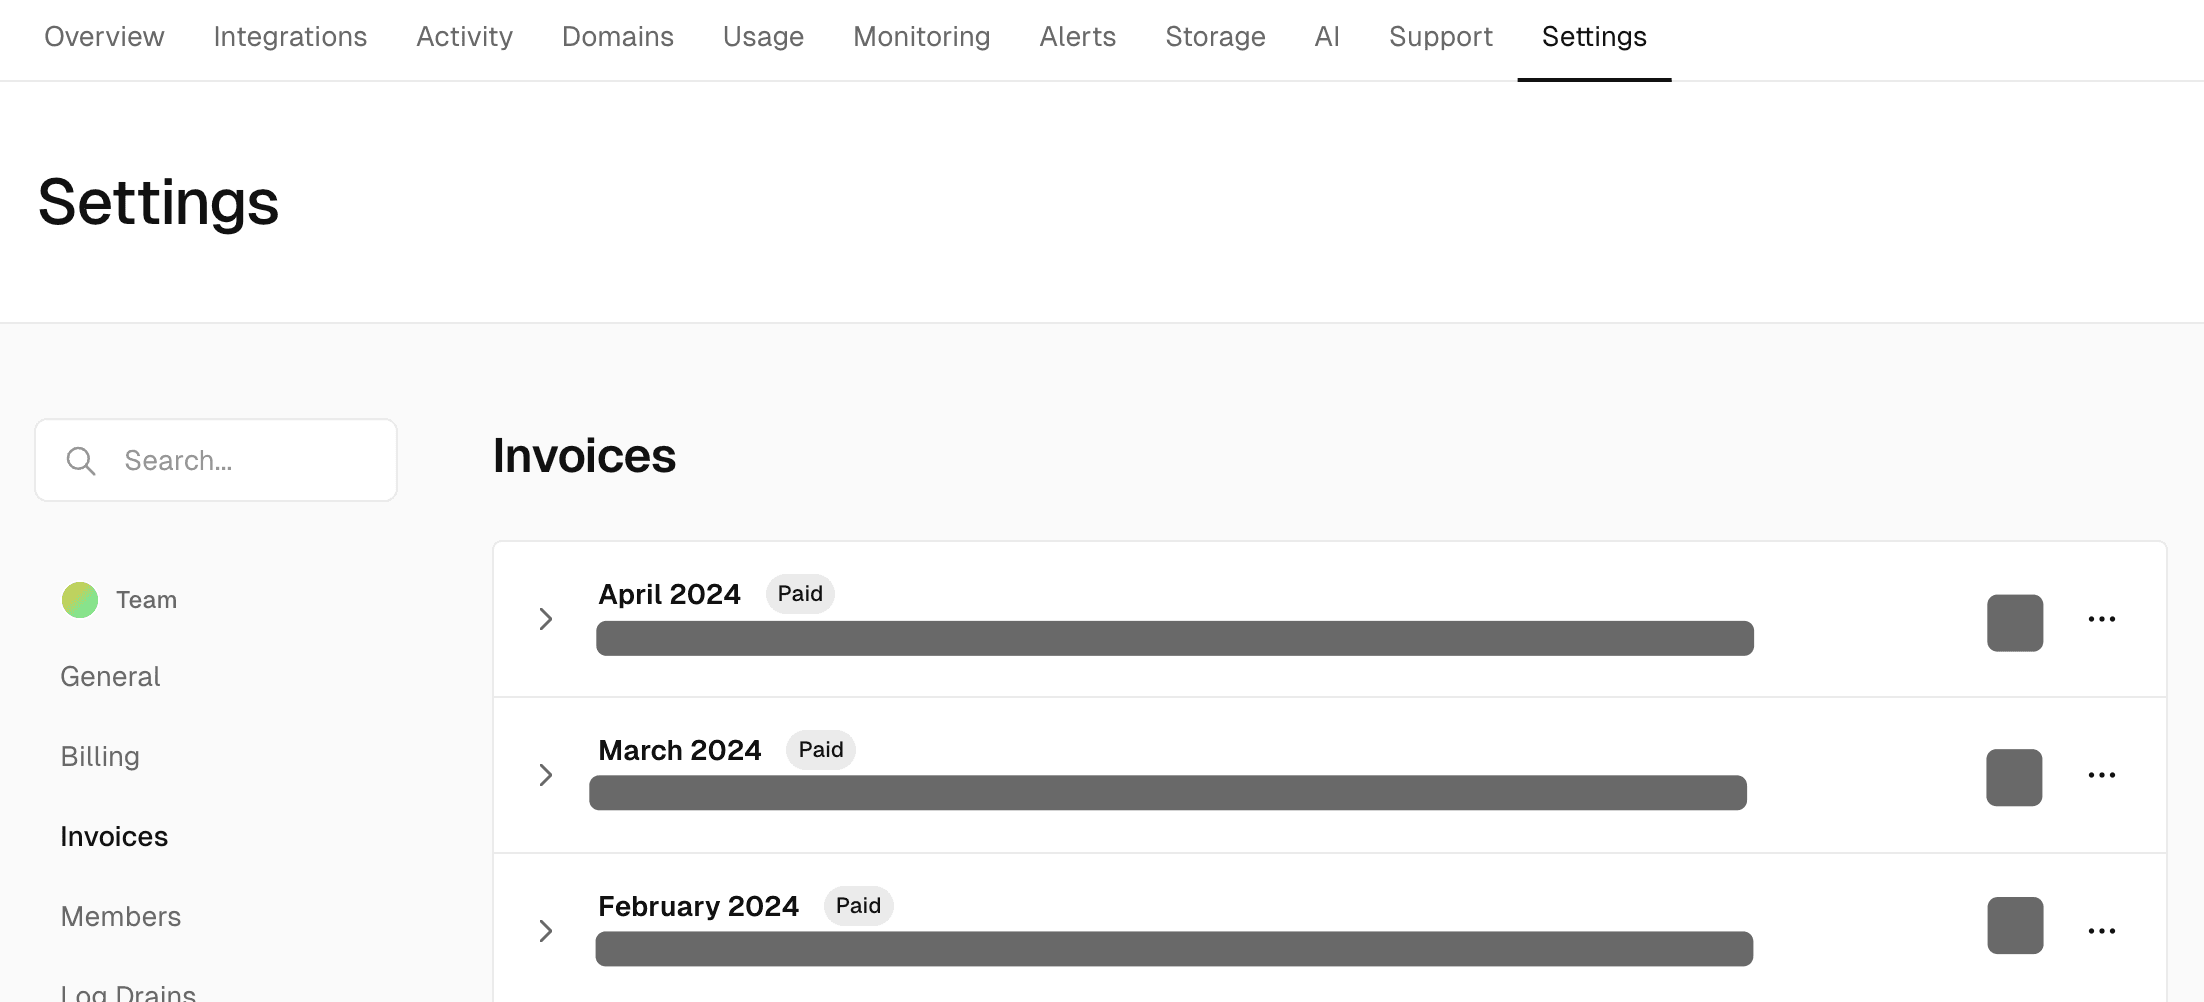Expand the February 2024 invoice row
Viewport: 2204px width, 1002px height.
pos(546,931)
